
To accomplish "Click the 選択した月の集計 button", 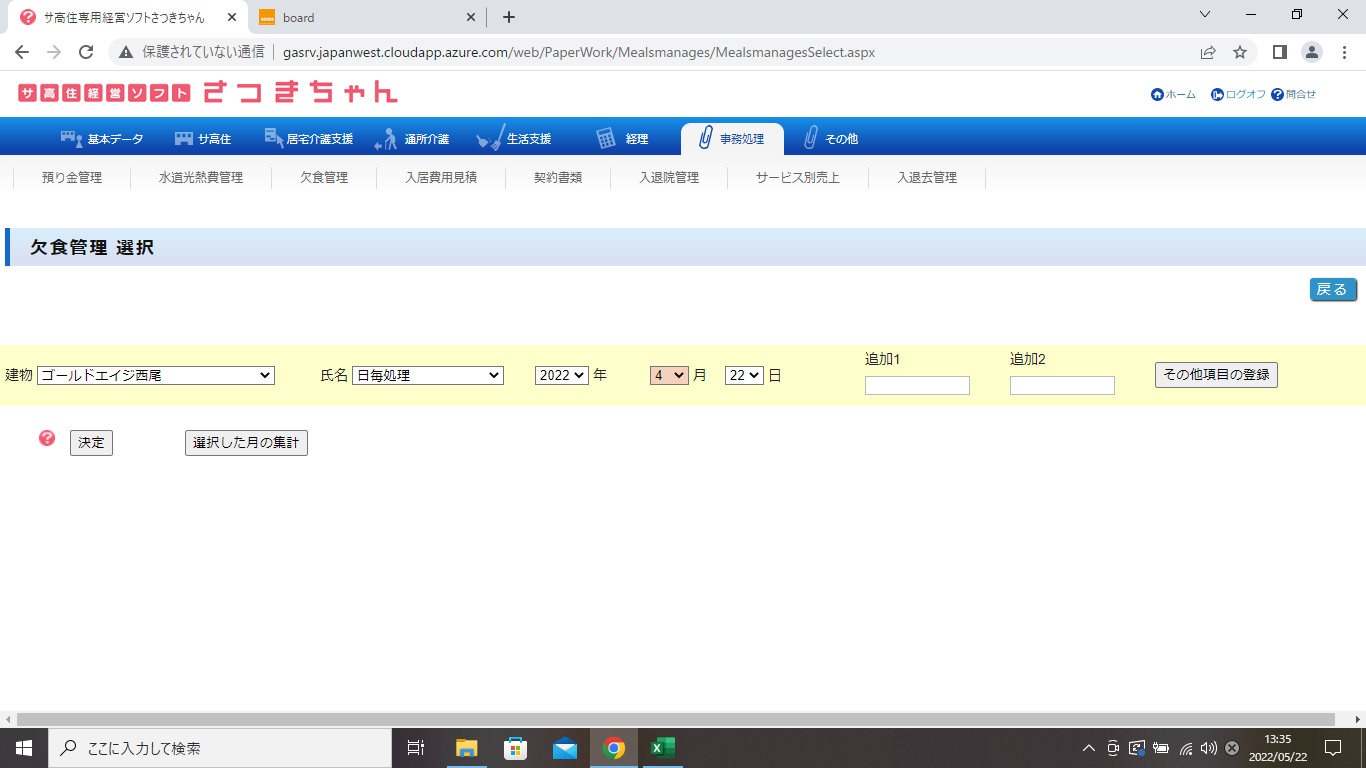I will pos(246,443).
